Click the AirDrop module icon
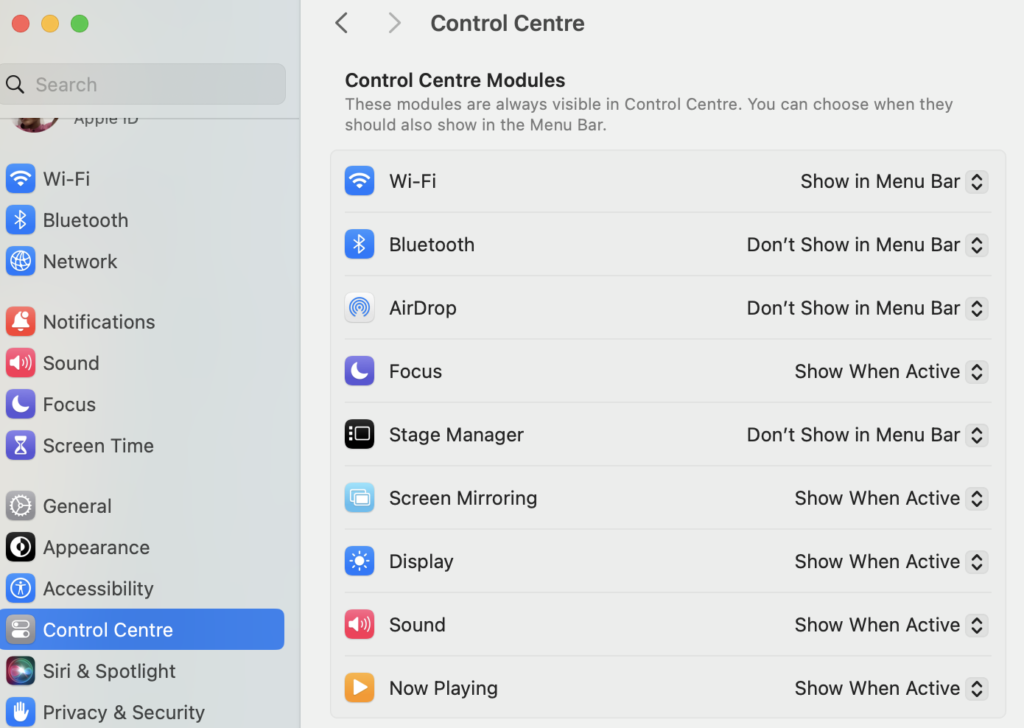This screenshot has height=728, width=1024. (359, 308)
